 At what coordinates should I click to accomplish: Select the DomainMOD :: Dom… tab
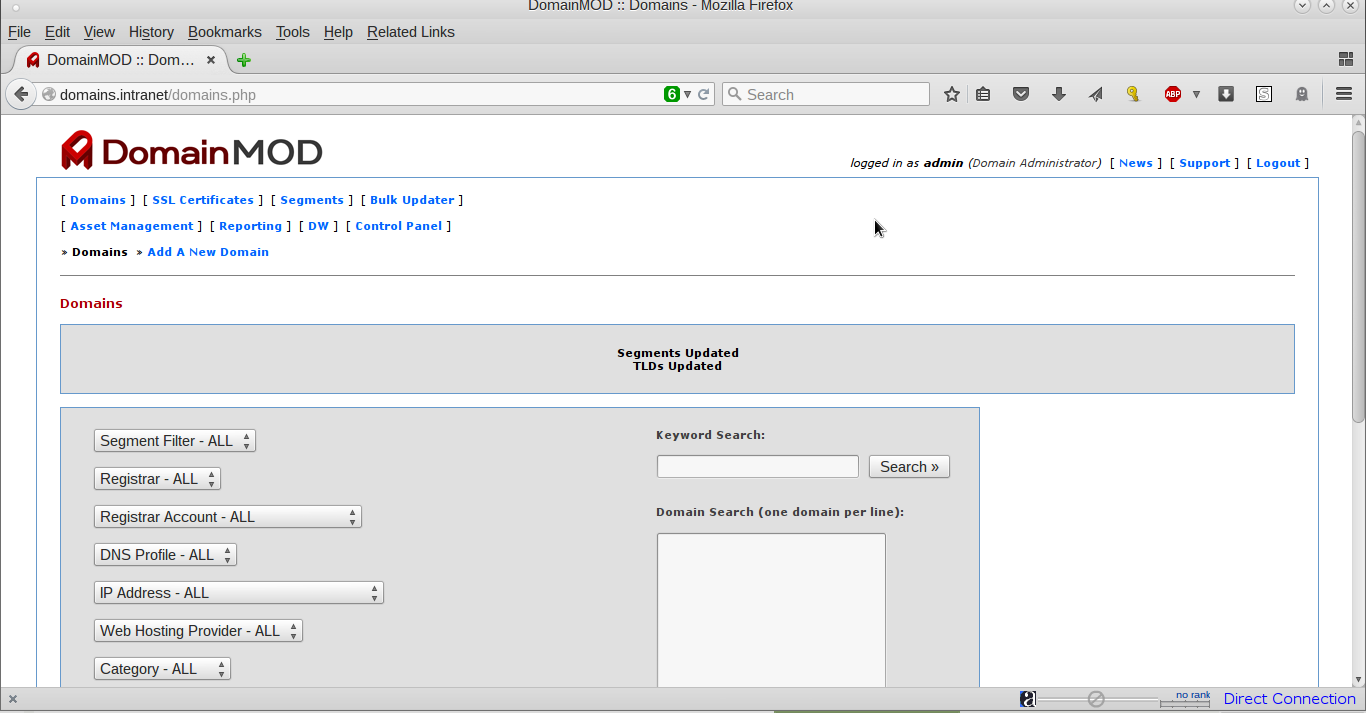point(120,60)
